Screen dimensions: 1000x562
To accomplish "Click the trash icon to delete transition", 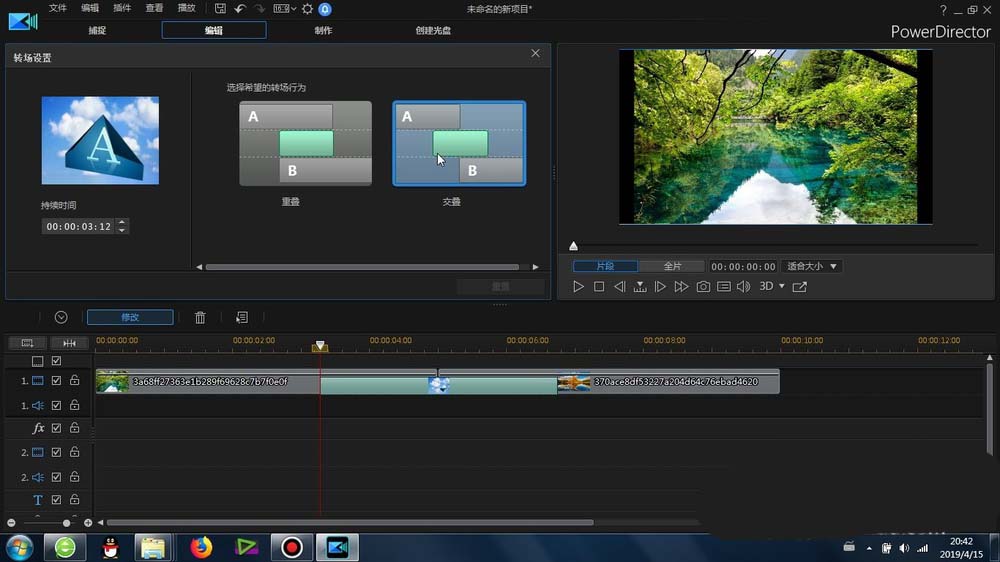I will 200,317.
